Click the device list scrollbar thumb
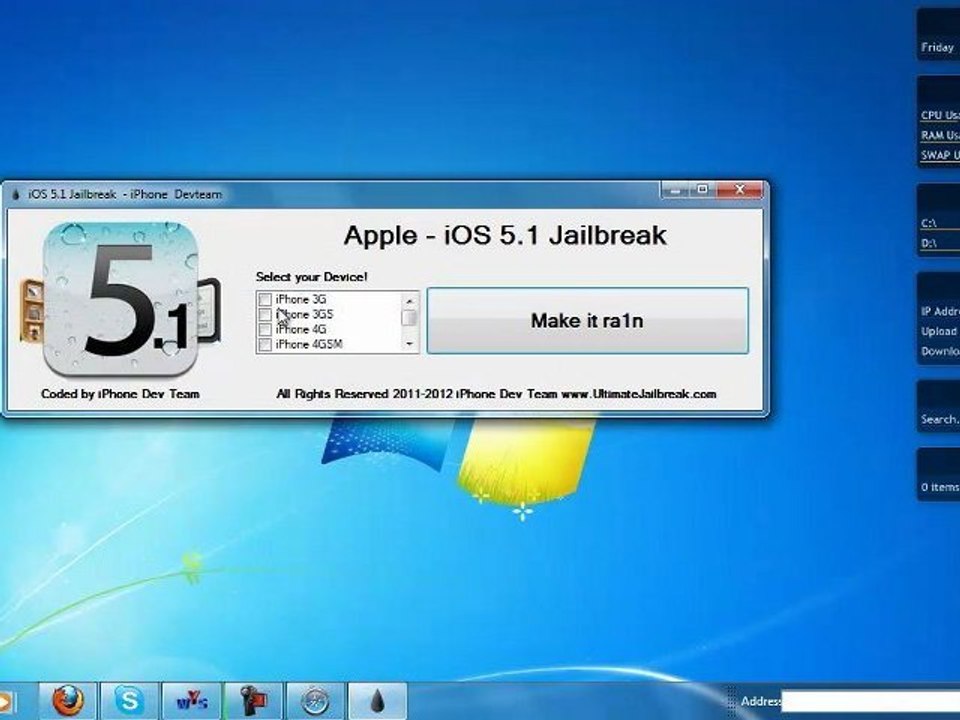Viewport: 960px width, 720px height. (x=410, y=318)
